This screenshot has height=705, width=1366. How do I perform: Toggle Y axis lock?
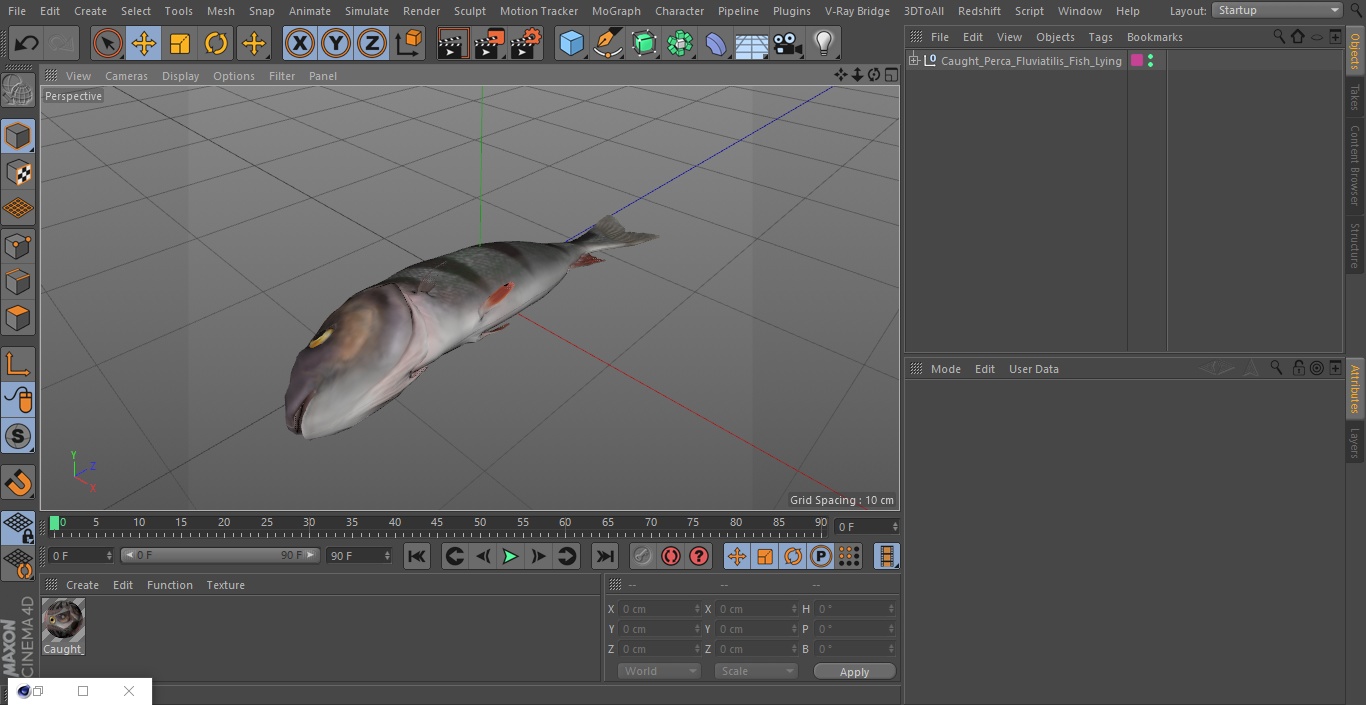[x=336, y=43]
